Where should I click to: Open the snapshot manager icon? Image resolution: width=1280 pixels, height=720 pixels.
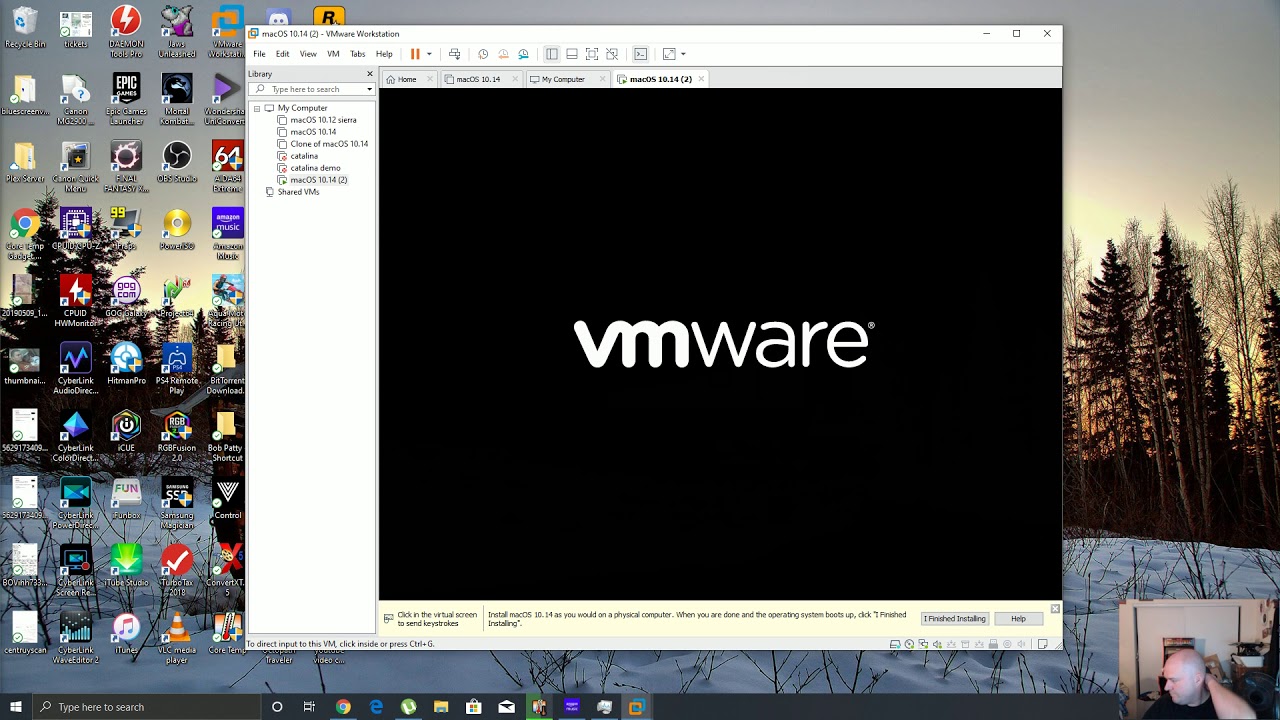[523, 54]
